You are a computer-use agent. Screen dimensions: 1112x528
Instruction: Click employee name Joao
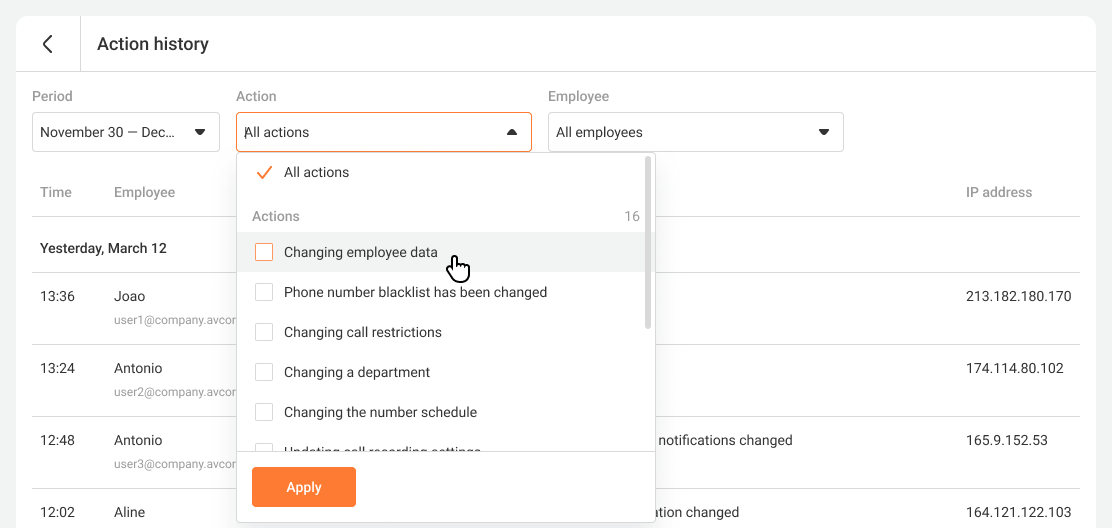(x=130, y=296)
